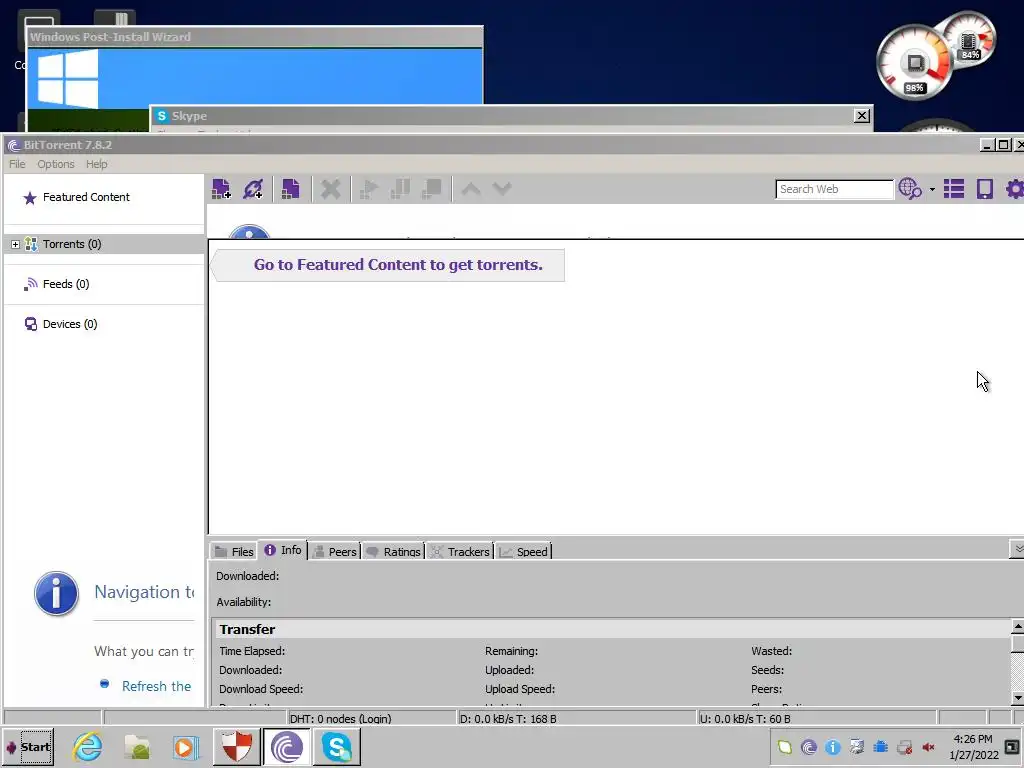The width and height of the screenshot is (1024, 768).
Task: Switch to the Speed tab
Action: point(523,552)
